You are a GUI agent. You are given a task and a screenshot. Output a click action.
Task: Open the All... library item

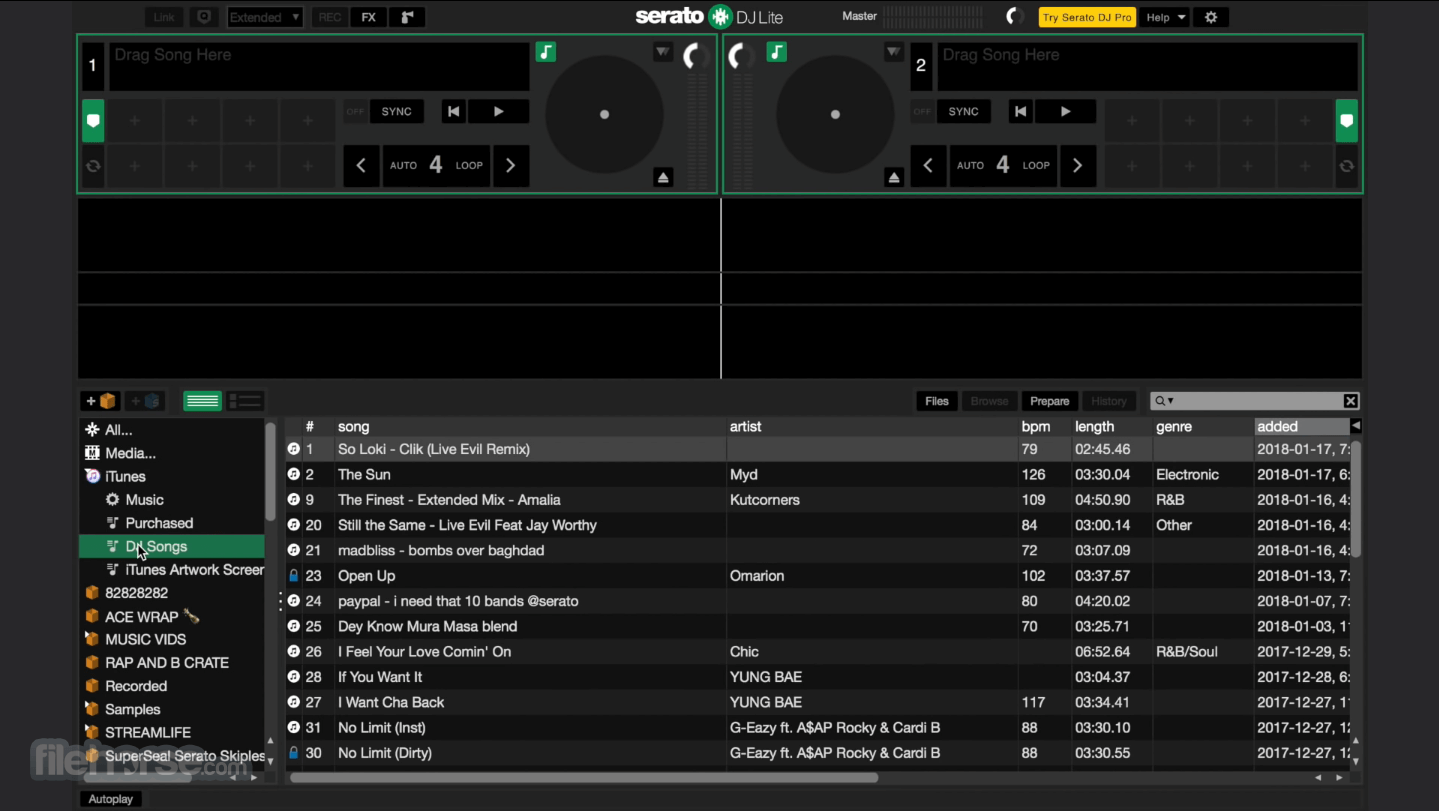(x=119, y=430)
